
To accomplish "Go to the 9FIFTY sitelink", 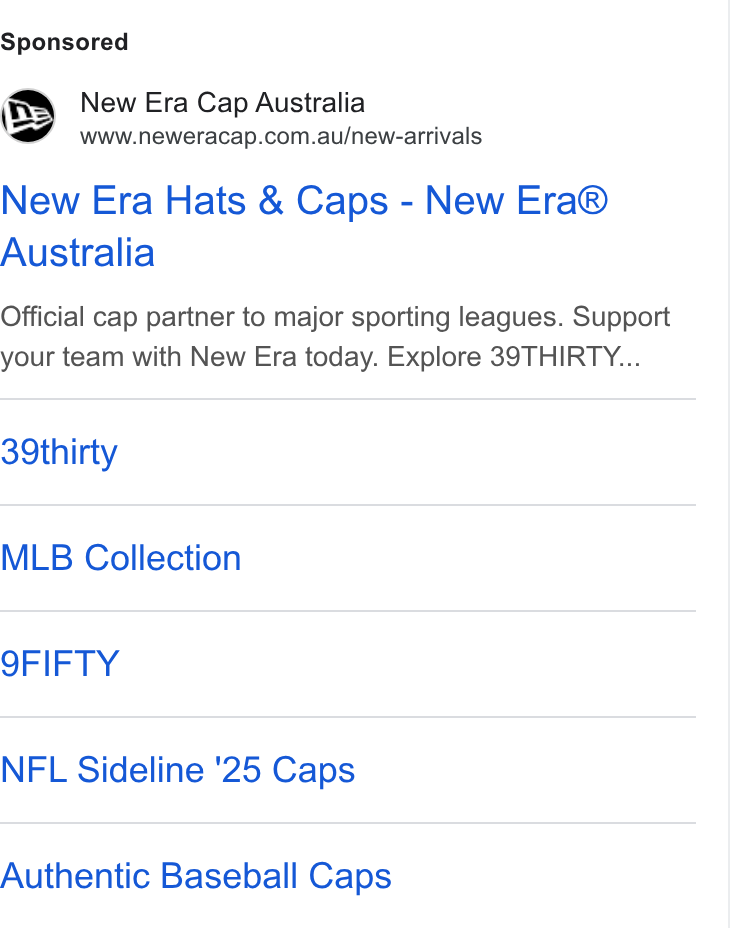I will [x=60, y=663].
